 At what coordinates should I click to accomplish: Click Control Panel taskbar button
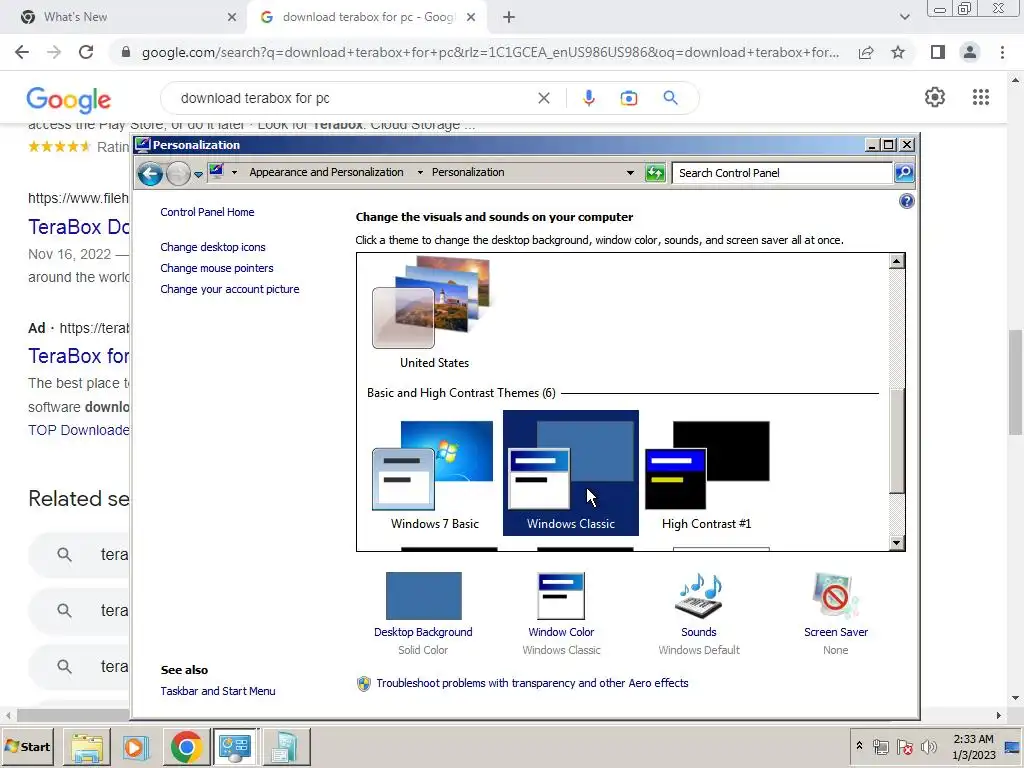235,747
